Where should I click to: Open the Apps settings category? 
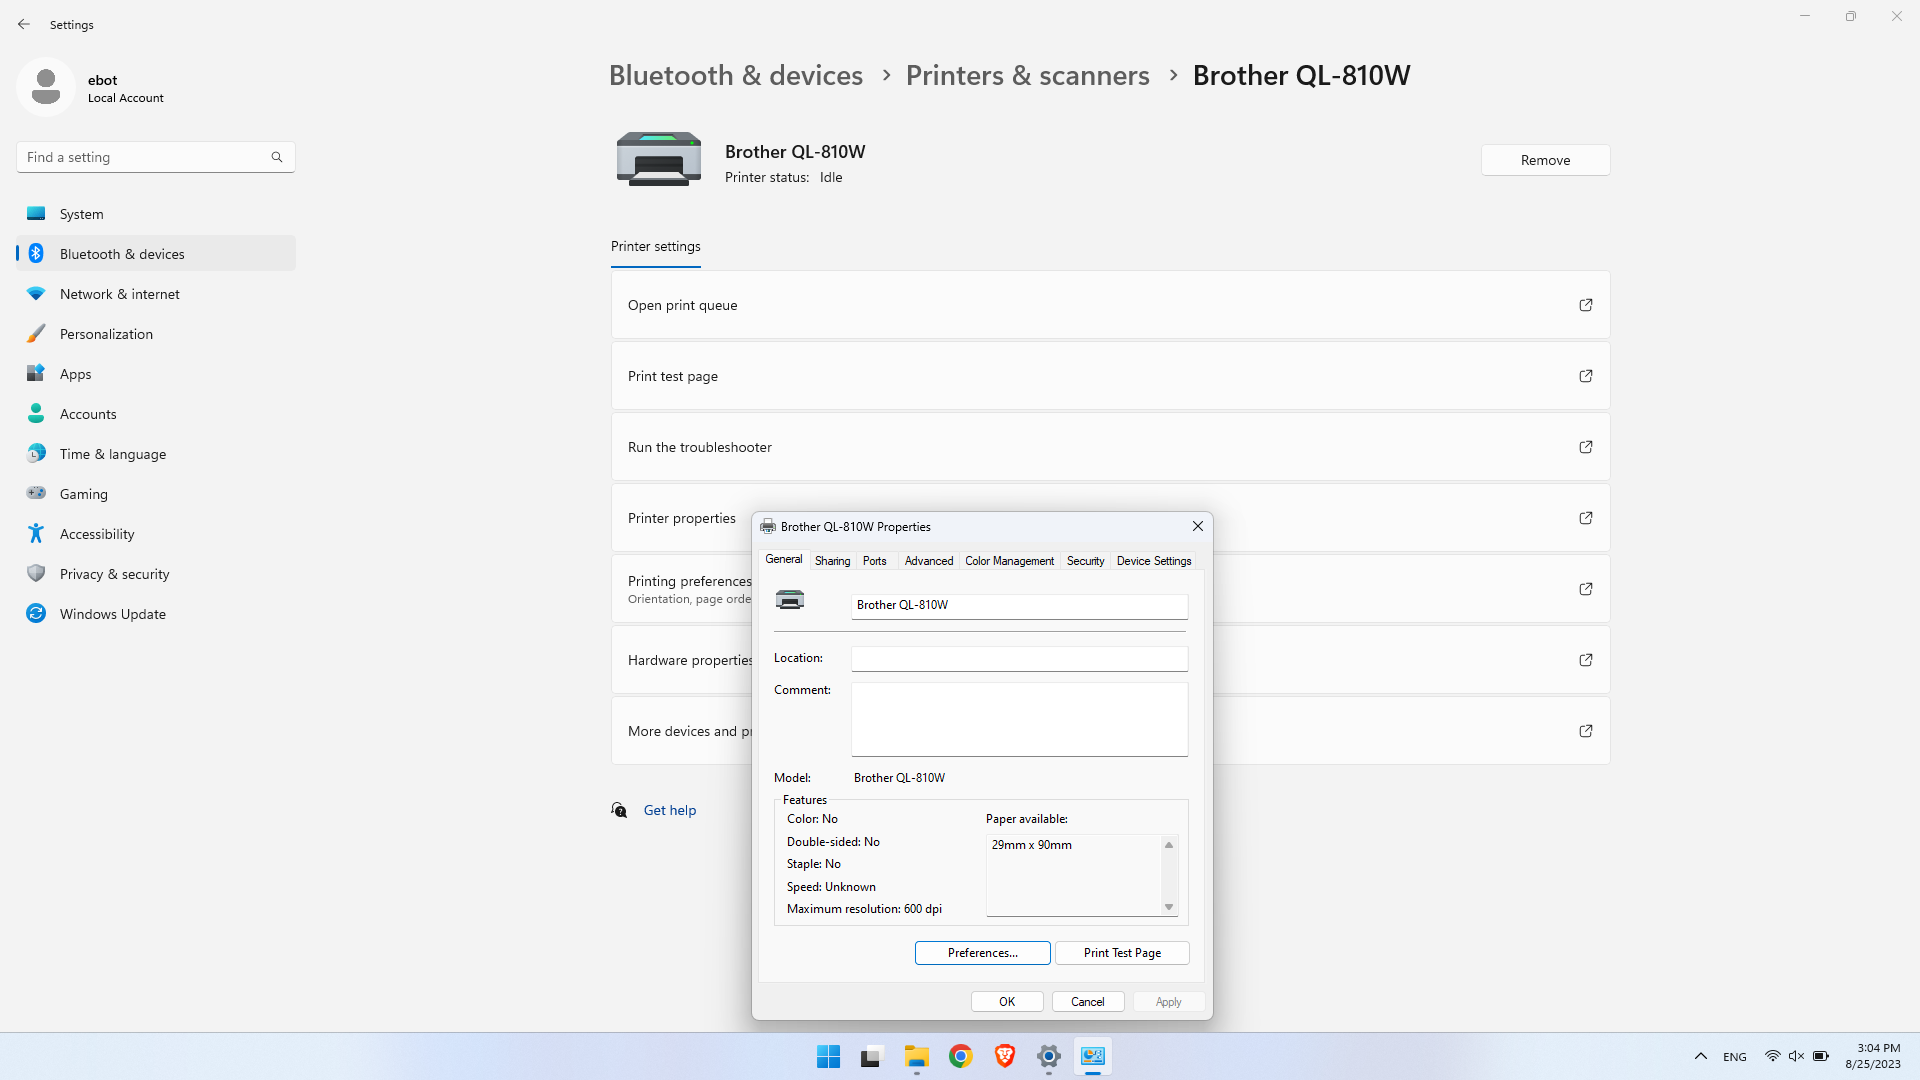pos(156,374)
